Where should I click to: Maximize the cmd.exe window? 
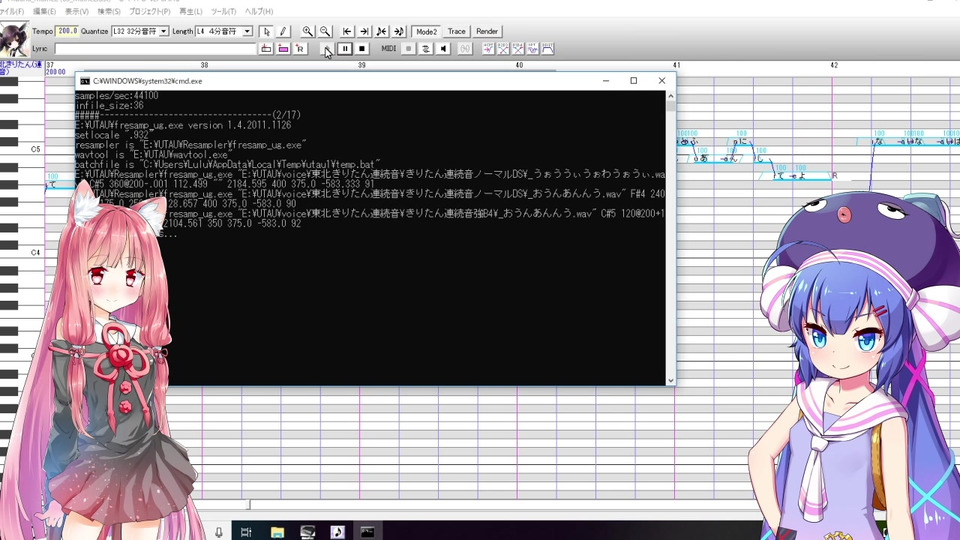634,81
